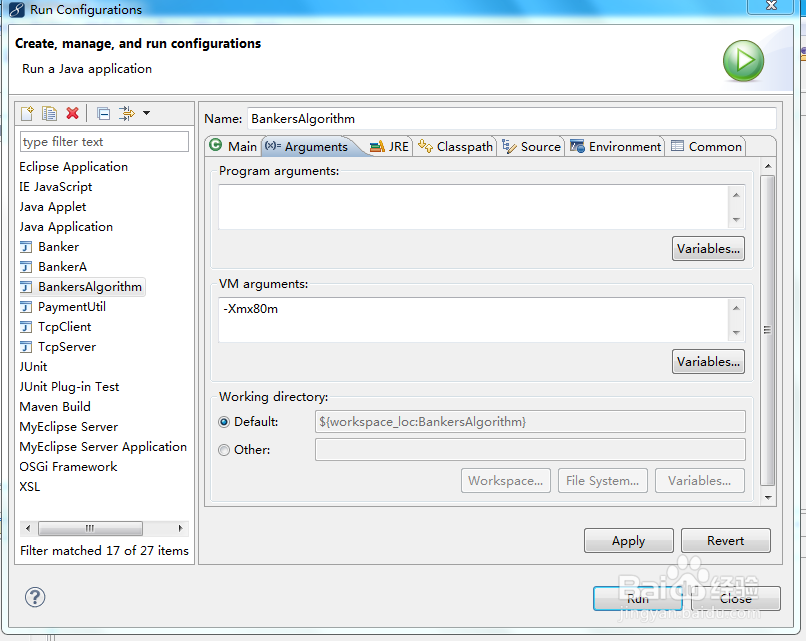The width and height of the screenshot is (806, 641).
Task: Click Variables button under Program arguments
Action: (708, 249)
